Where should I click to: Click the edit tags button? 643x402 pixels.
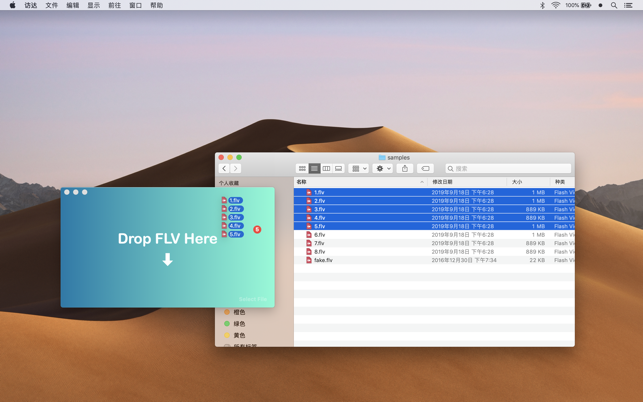(x=426, y=169)
